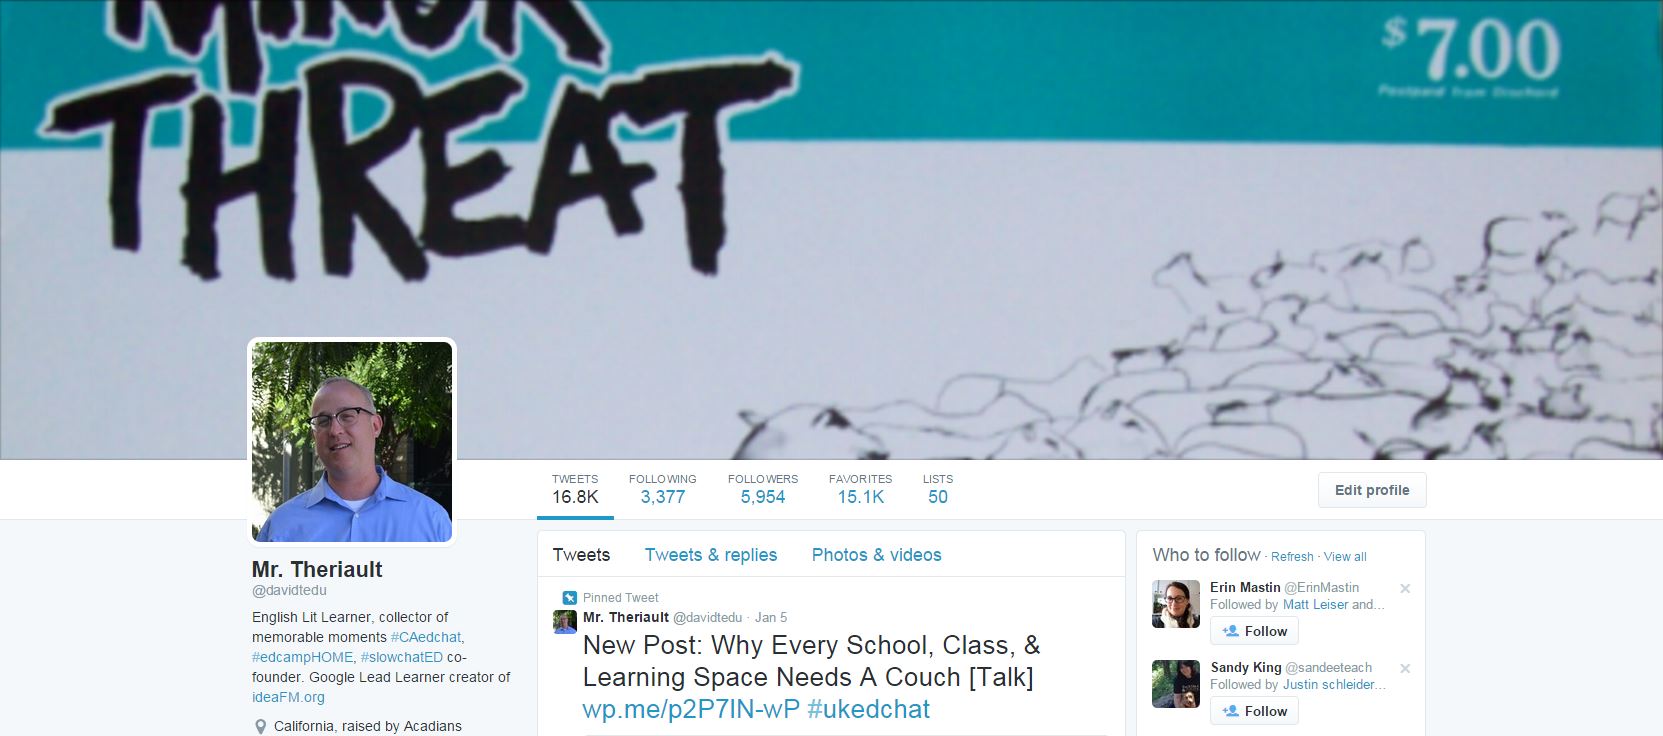View the Following count 3,377
1663x736 pixels.
click(663, 489)
